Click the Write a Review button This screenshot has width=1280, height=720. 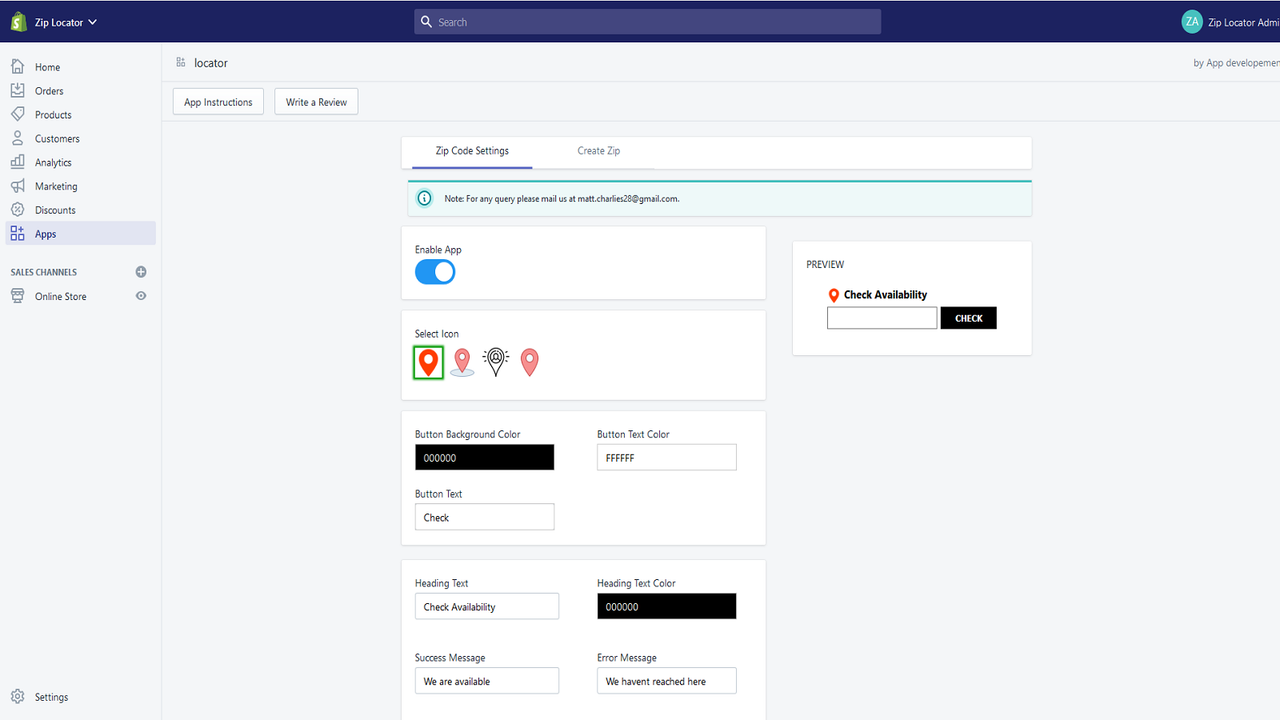click(x=316, y=101)
